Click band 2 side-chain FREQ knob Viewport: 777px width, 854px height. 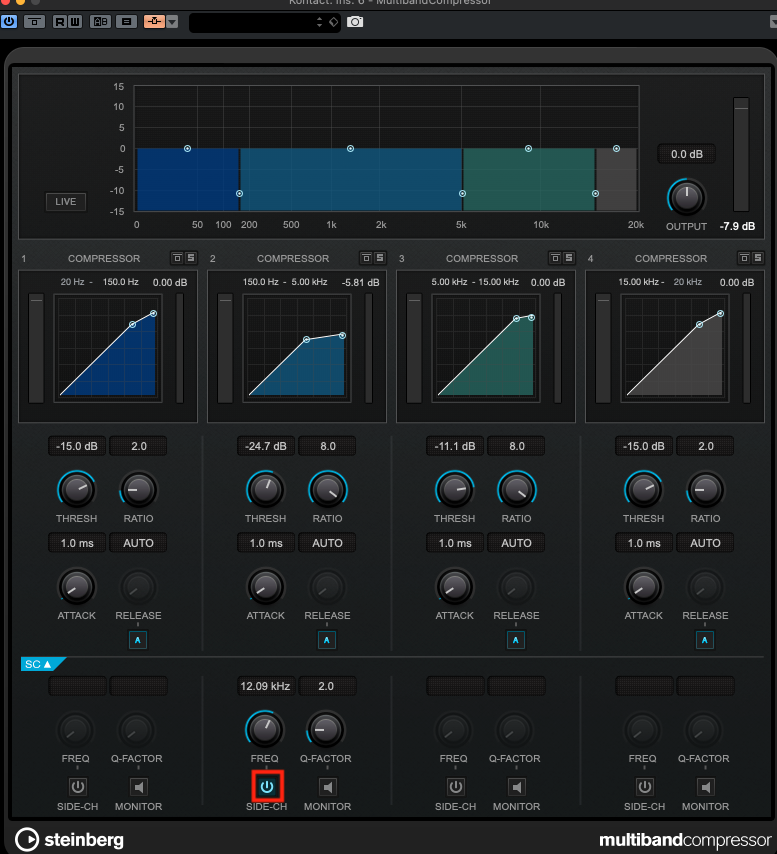pyautogui.click(x=265, y=729)
